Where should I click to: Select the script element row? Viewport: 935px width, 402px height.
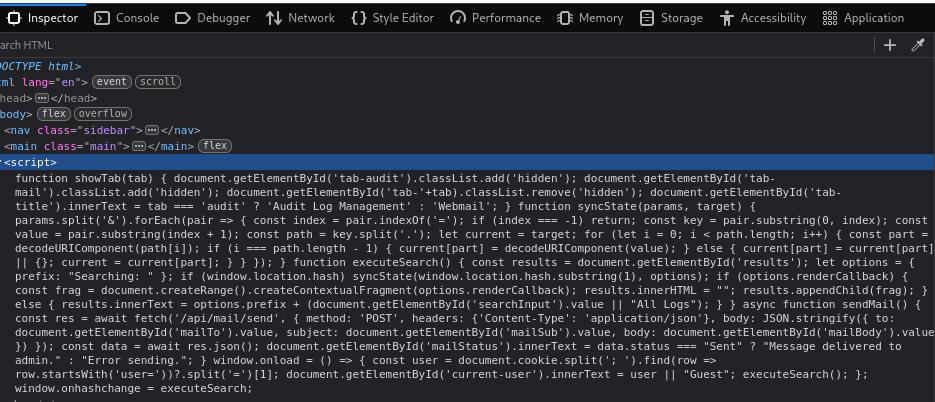(x=468, y=162)
